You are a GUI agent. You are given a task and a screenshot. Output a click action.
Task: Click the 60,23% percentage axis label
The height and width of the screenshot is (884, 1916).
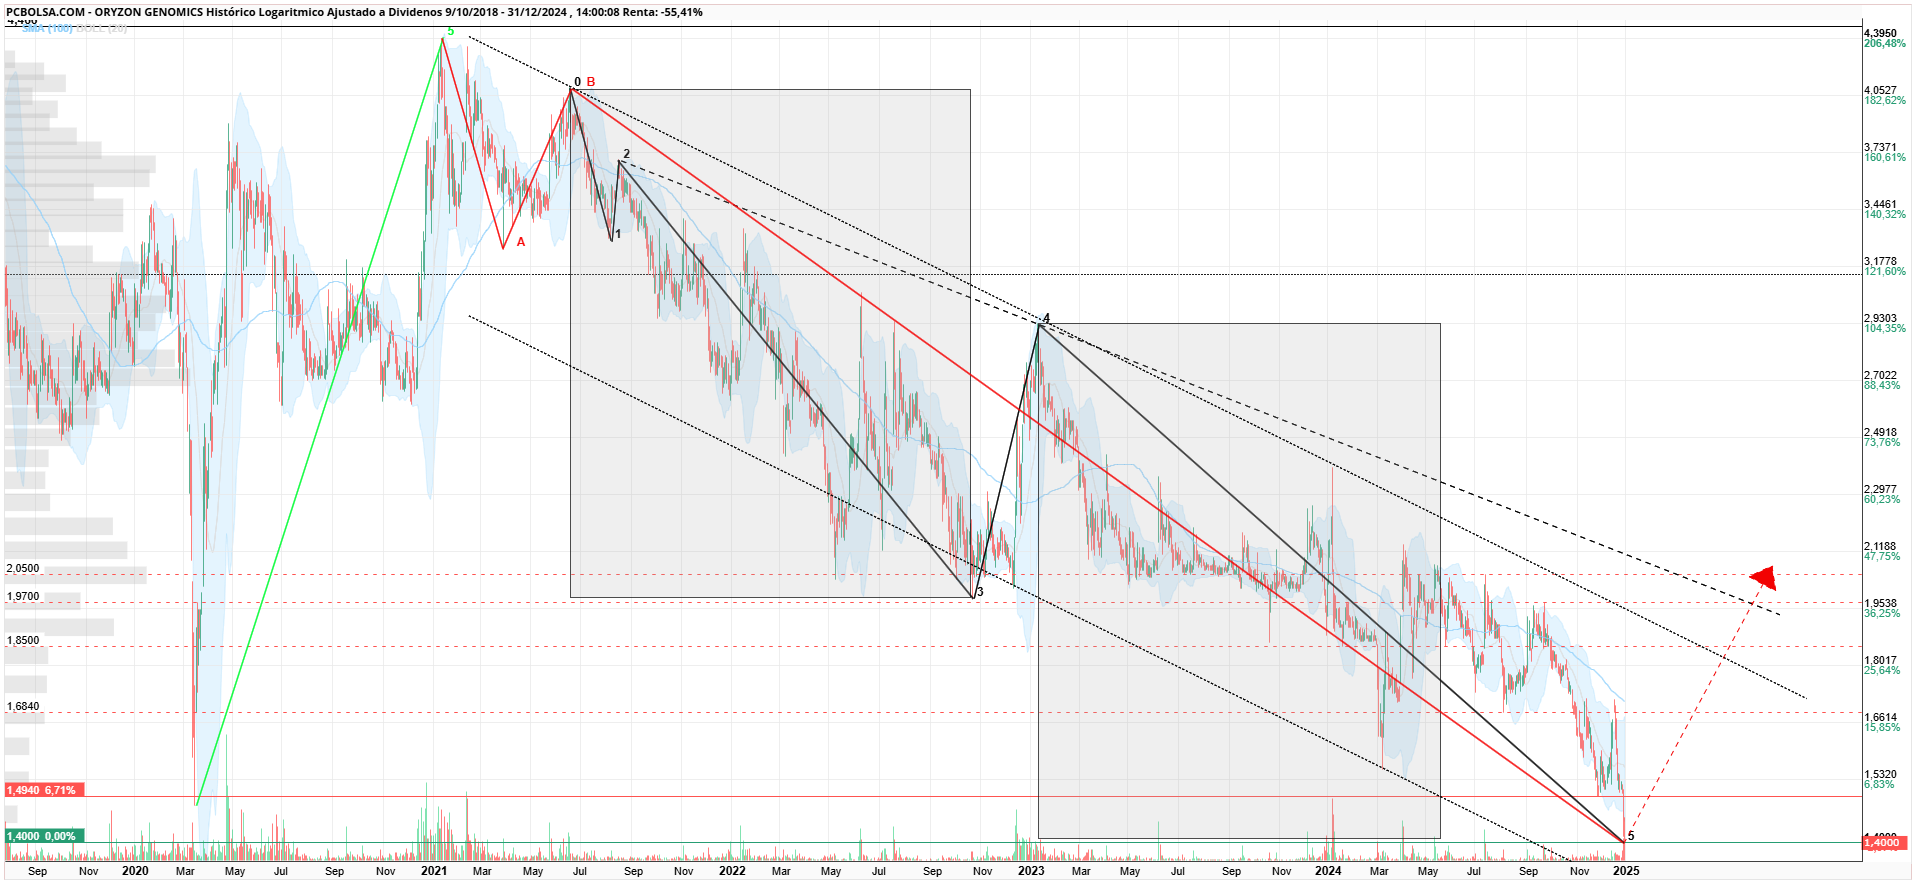[1882, 499]
